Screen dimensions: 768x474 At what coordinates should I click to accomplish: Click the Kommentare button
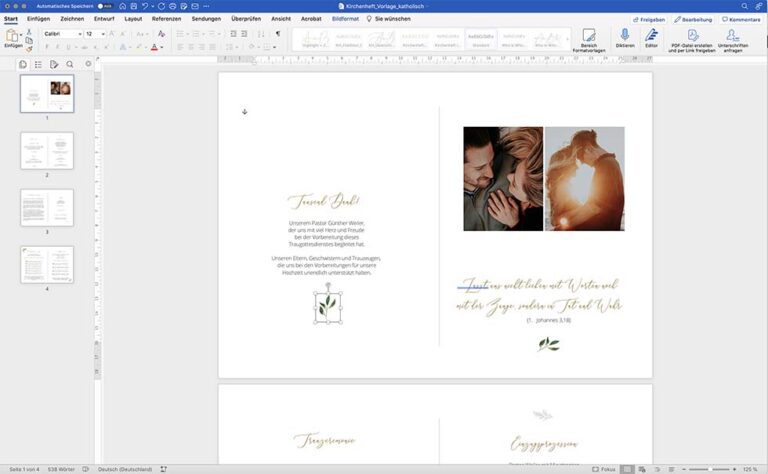(740, 19)
